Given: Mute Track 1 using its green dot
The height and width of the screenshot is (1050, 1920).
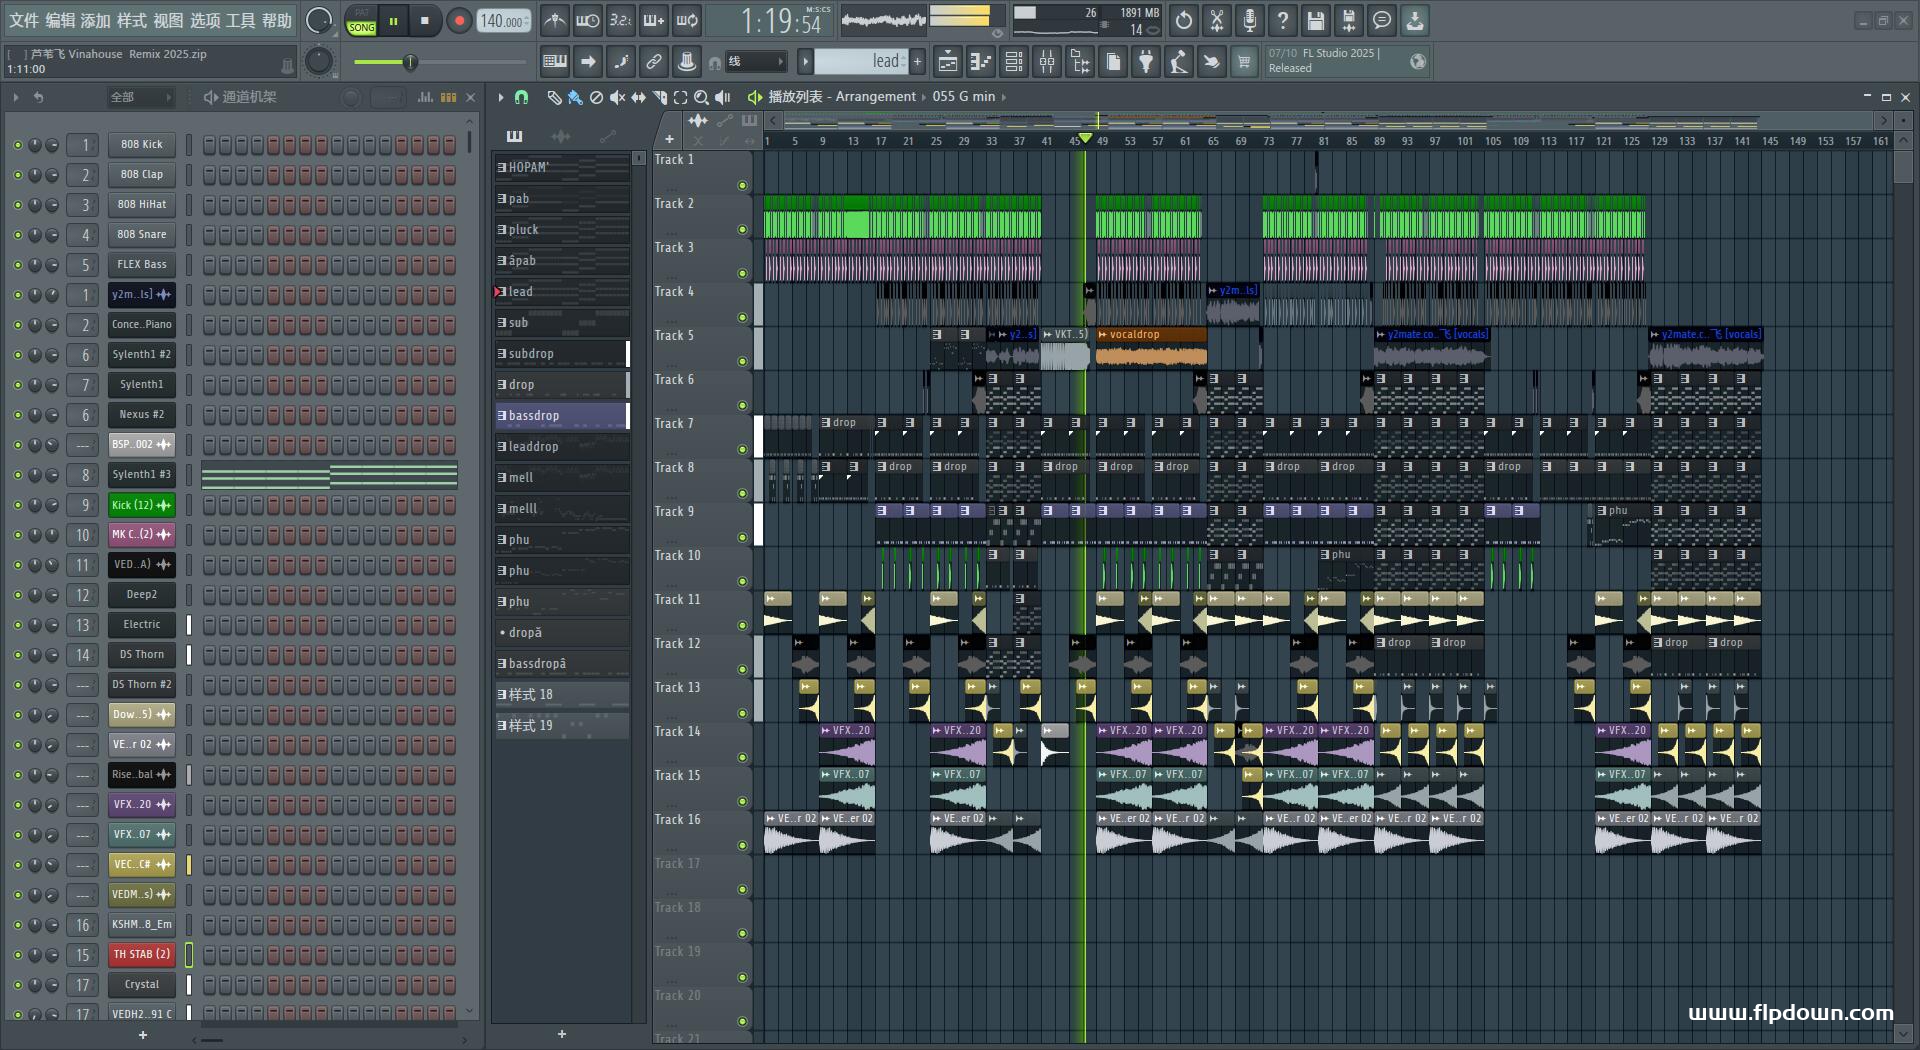Looking at the screenshot, I should 742,185.
